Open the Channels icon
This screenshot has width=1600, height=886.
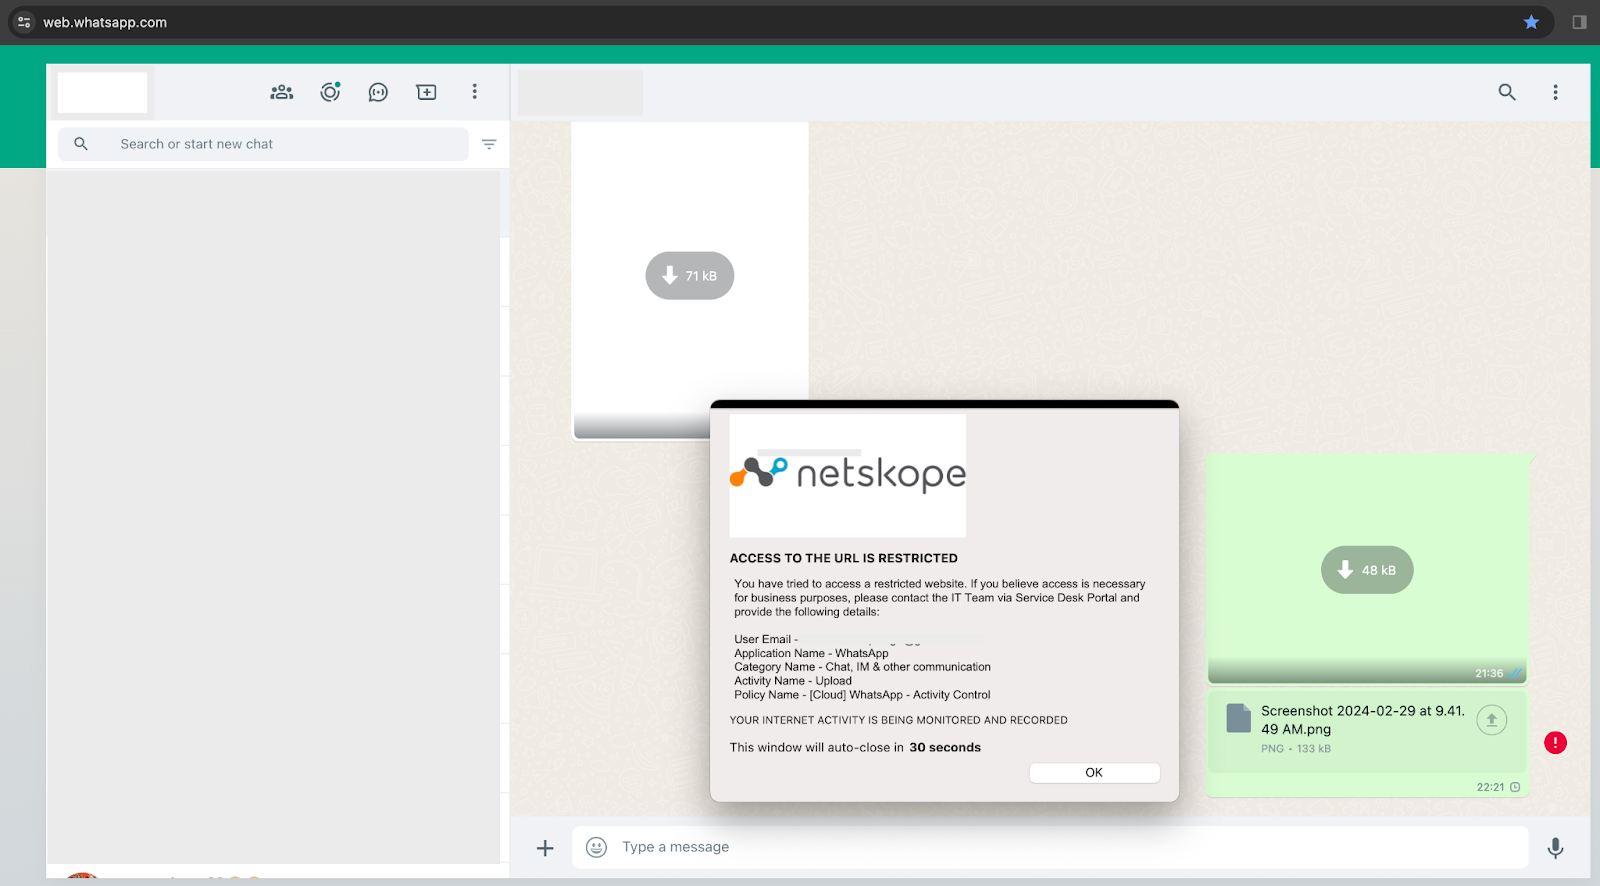coord(378,92)
